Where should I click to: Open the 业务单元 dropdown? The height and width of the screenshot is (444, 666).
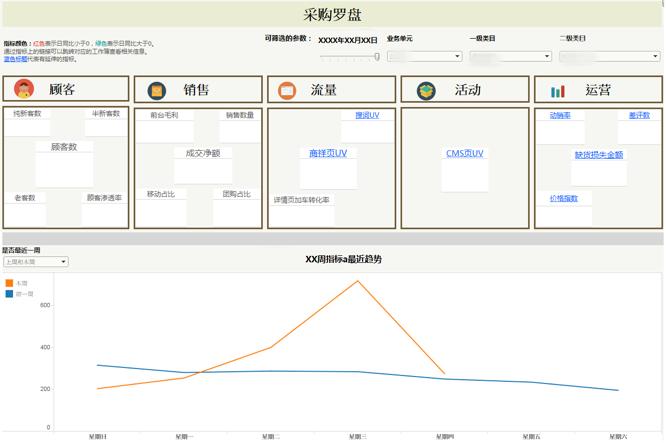(x=424, y=56)
